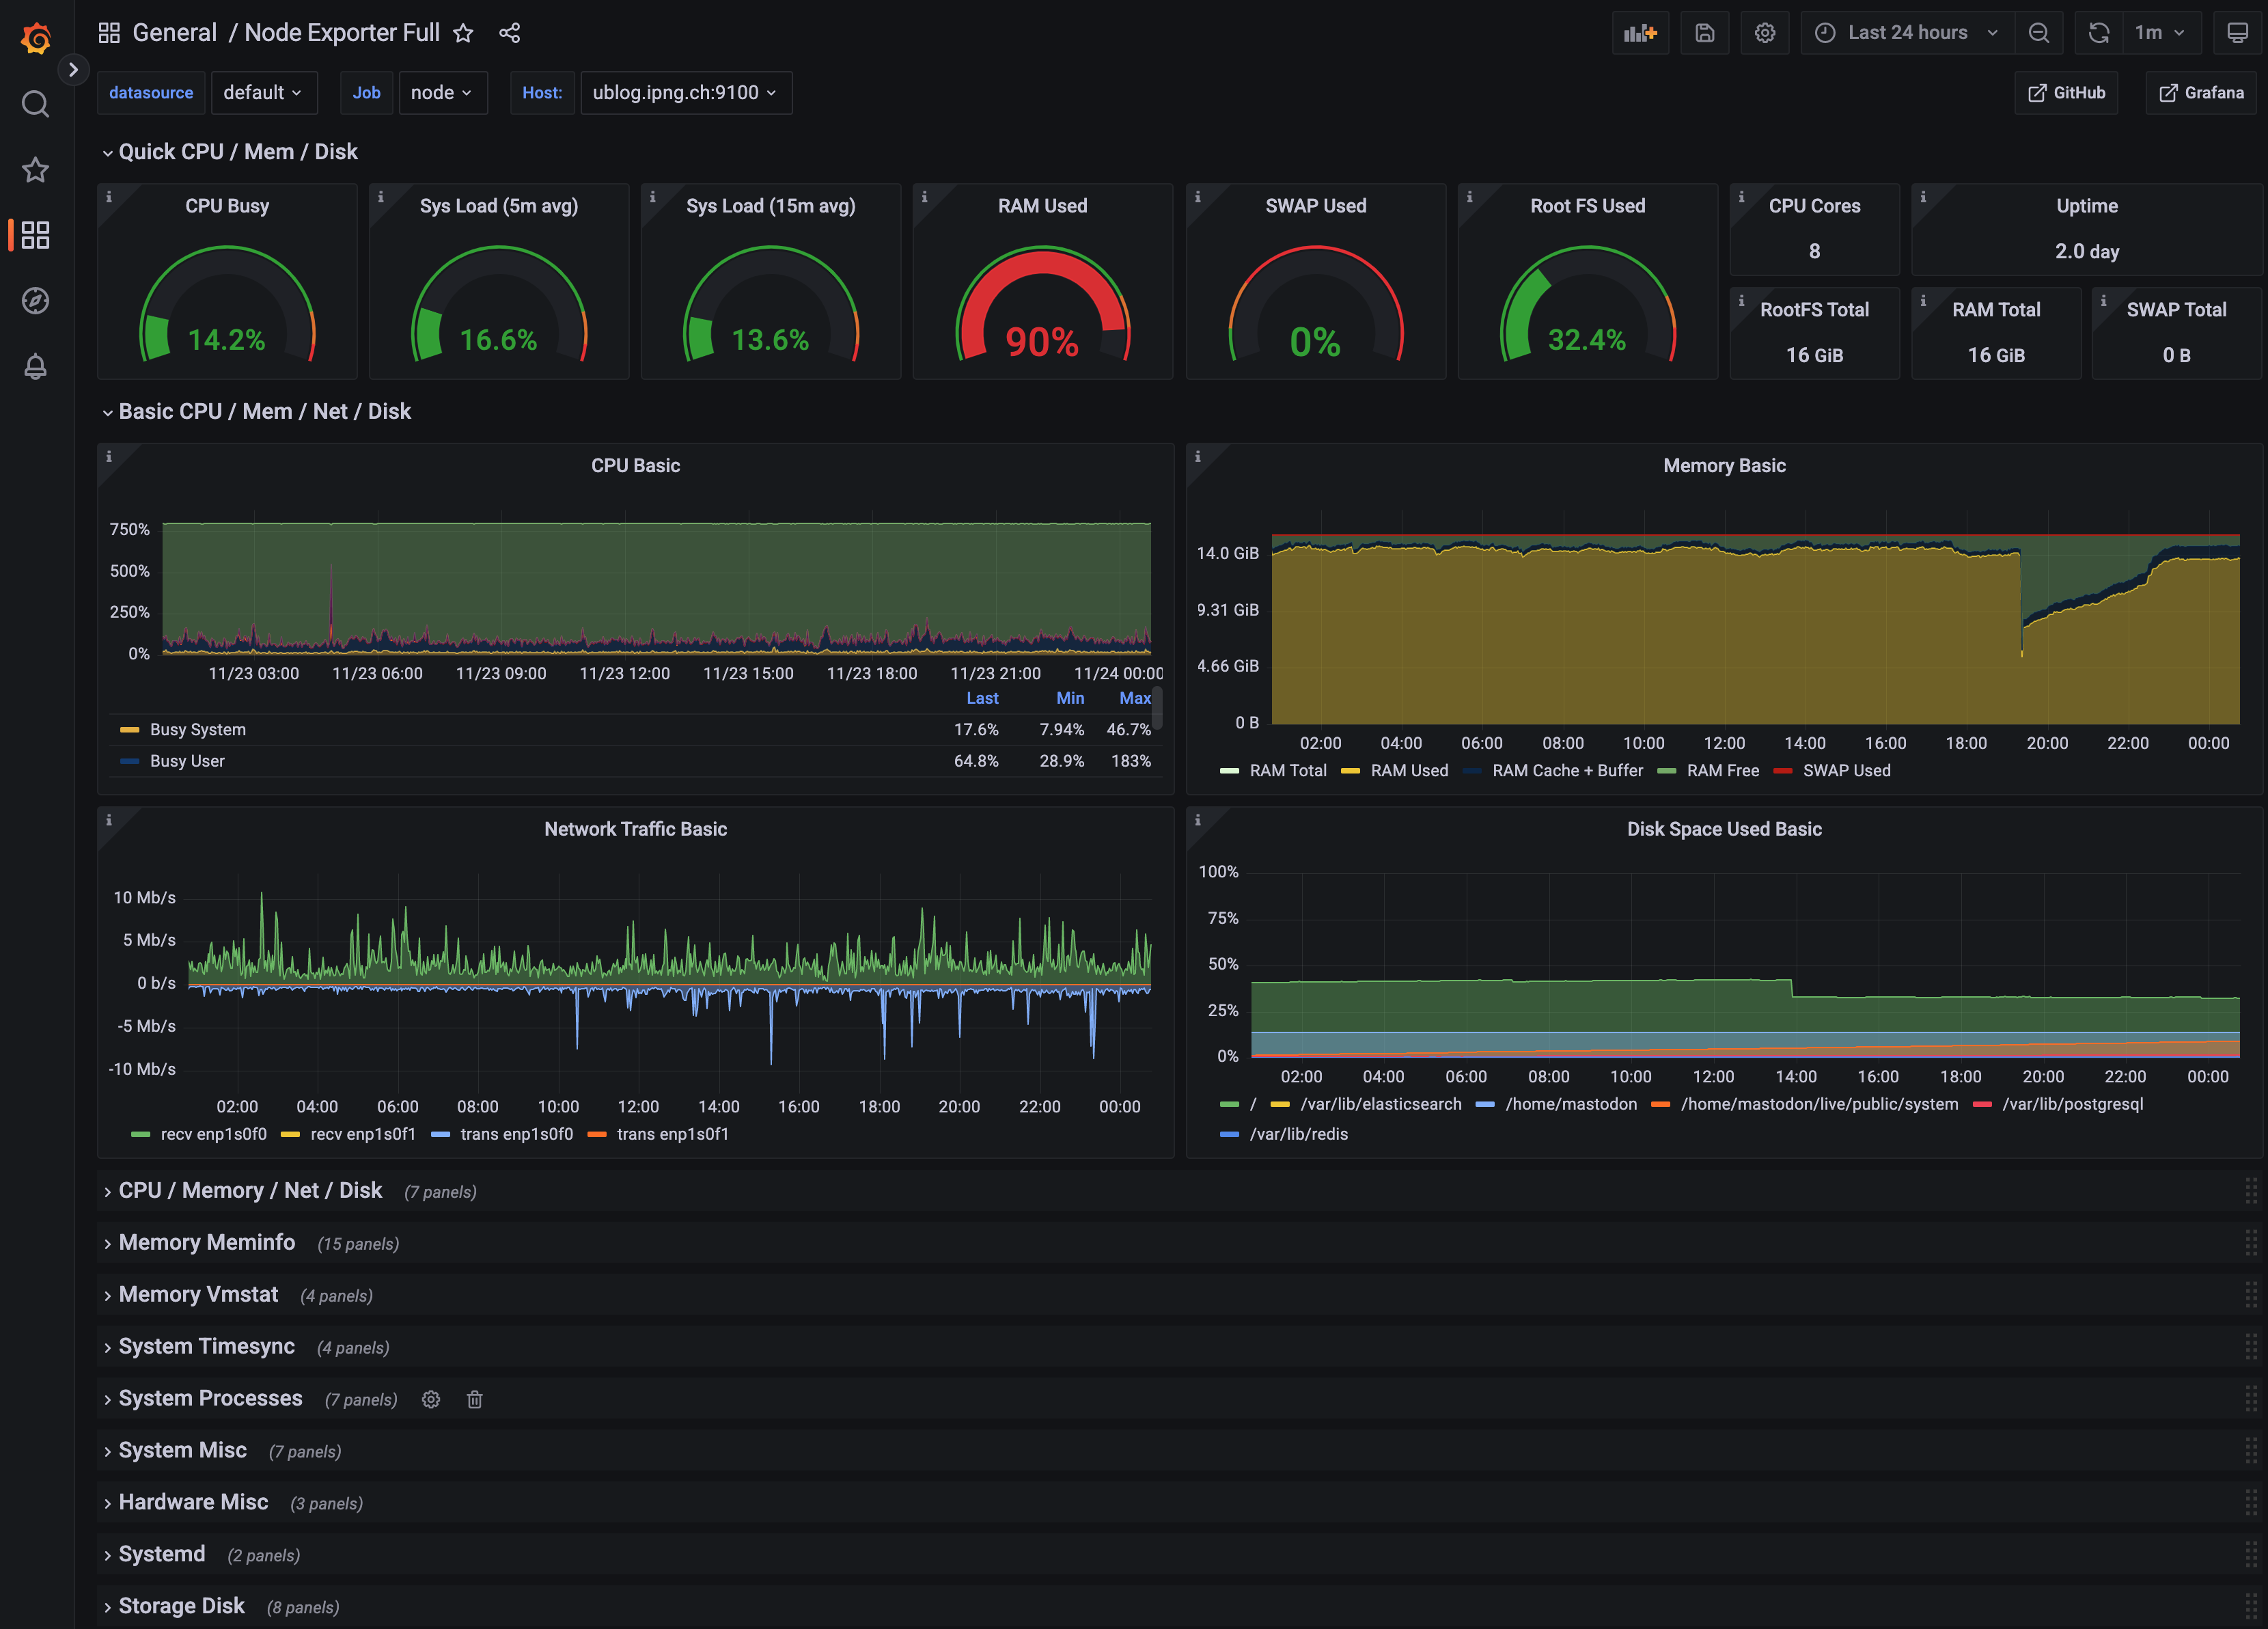Click the General folder breadcrumb
2268x1629 pixels.
tap(174, 33)
